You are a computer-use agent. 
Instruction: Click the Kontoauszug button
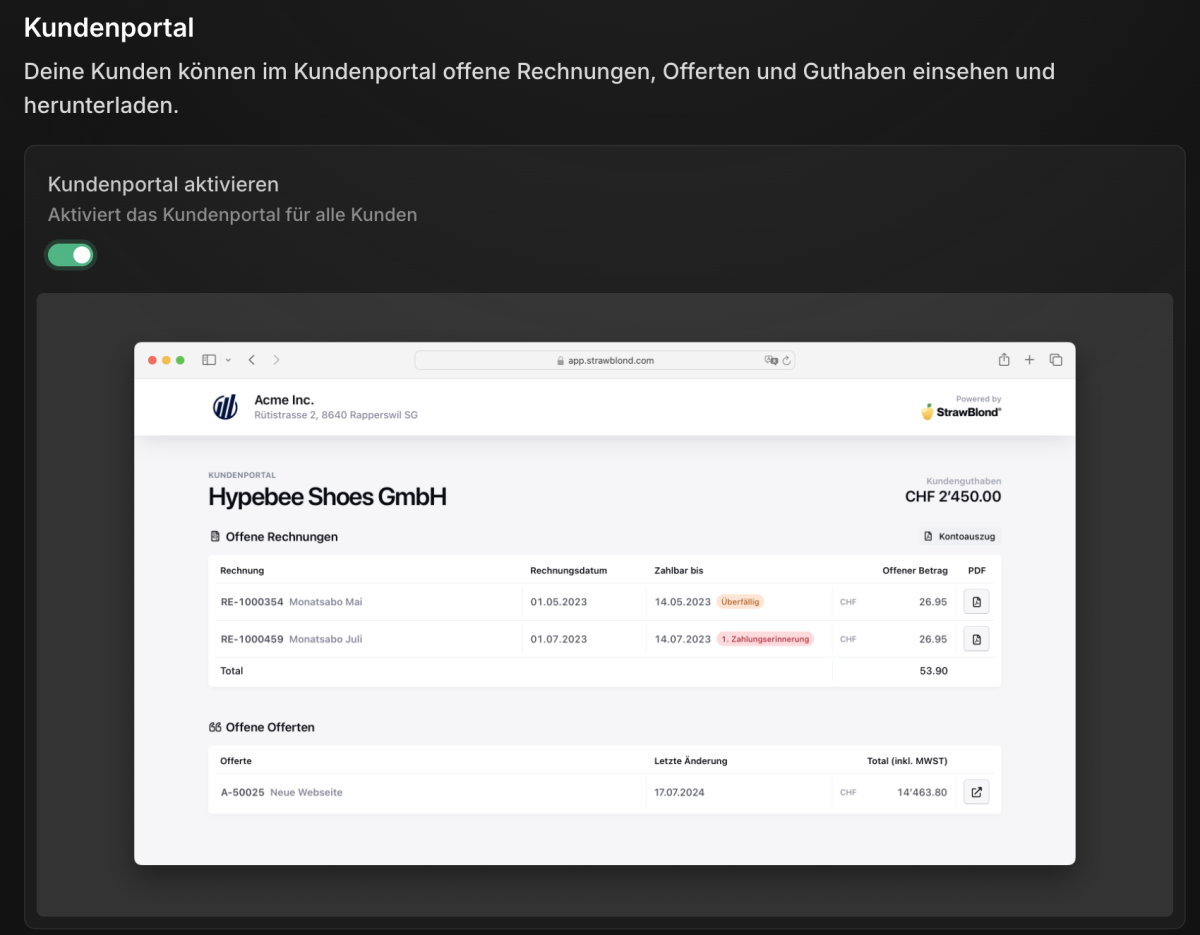coord(960,537)
